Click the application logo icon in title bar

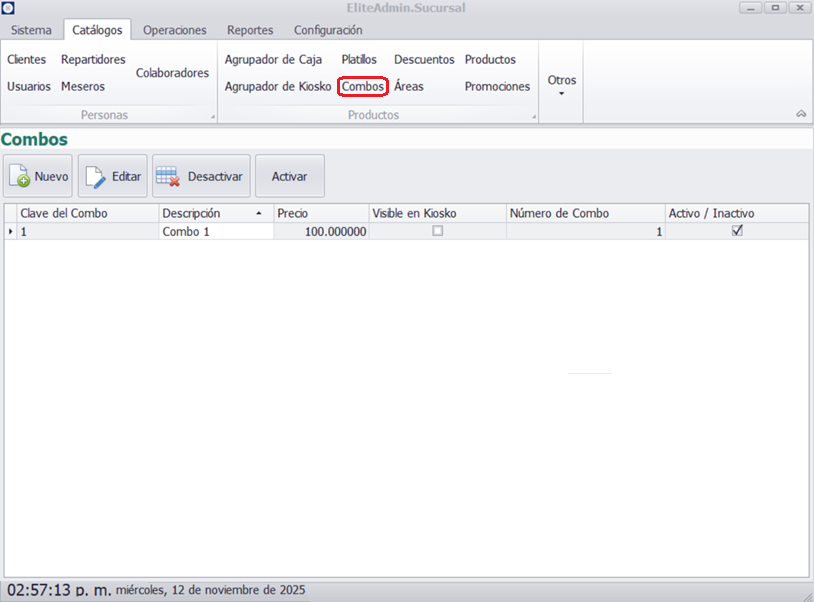pyautogui.click(x=9, y=8)
